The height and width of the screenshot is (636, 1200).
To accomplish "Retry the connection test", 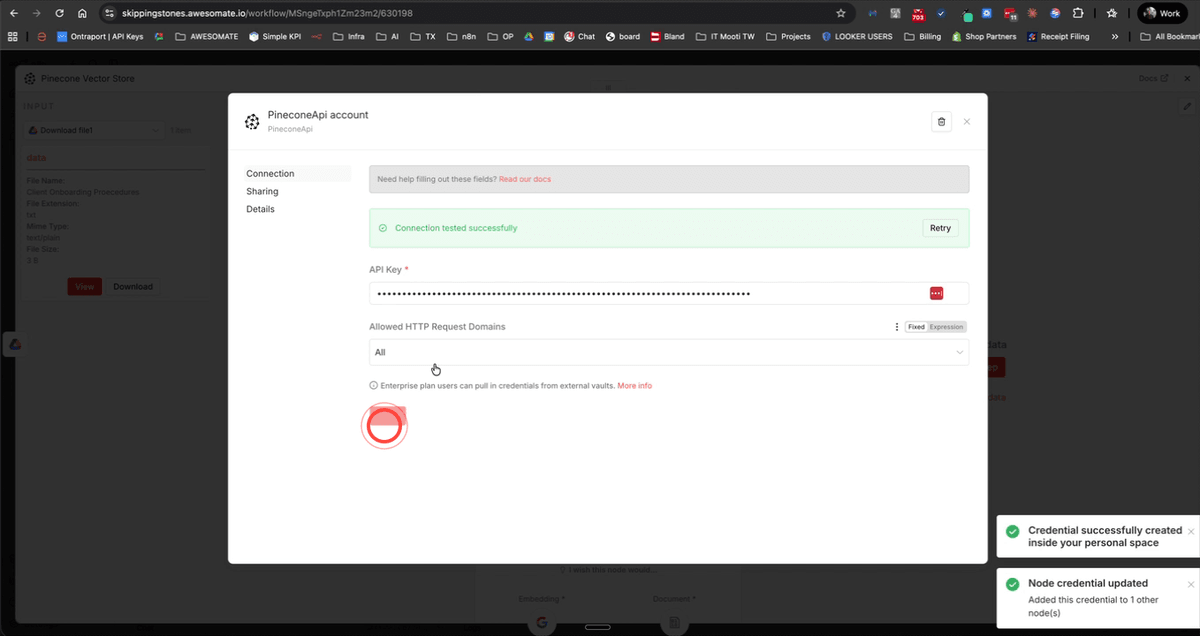I will 940,228.
